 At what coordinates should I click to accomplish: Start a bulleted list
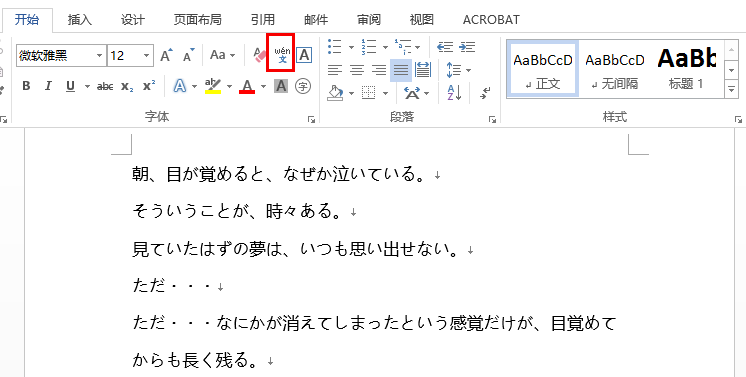point(335,47)
